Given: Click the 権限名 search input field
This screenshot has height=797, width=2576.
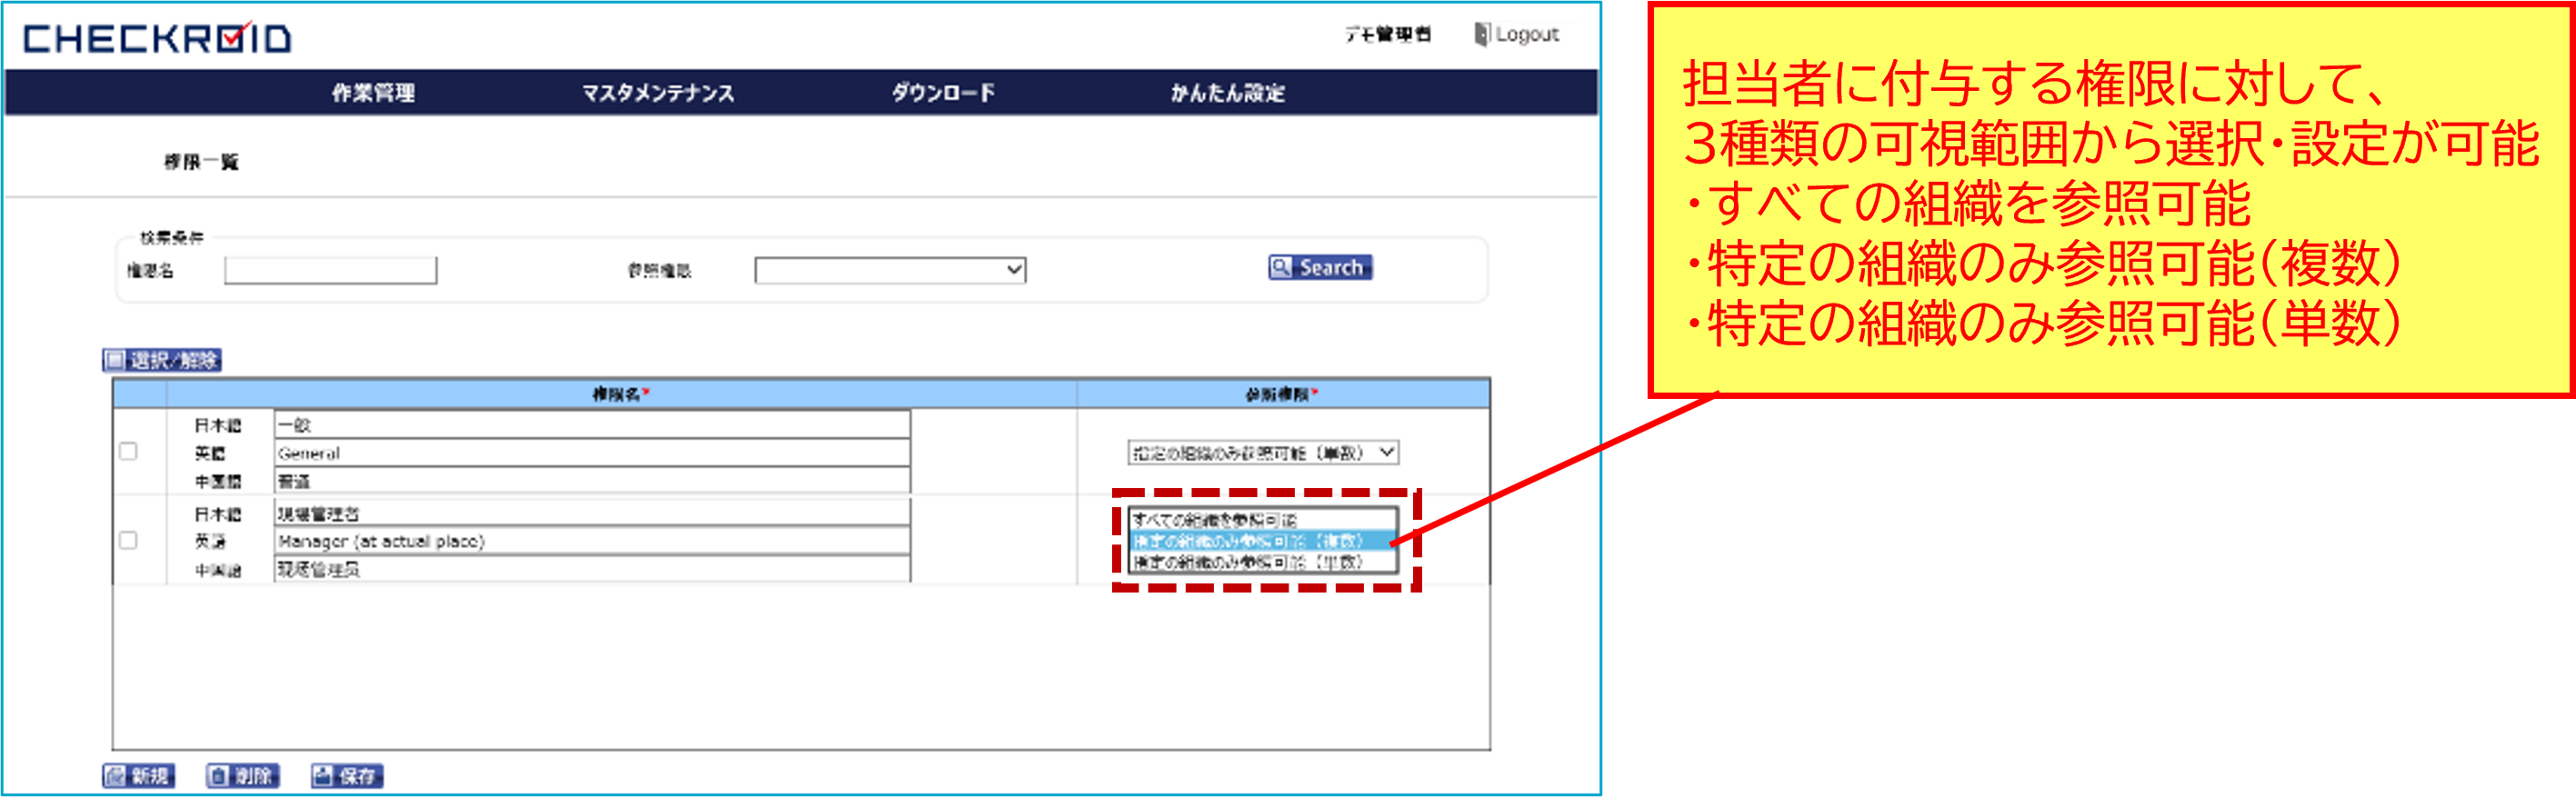Looking at the screenshot, I should [x=330, y=270].
